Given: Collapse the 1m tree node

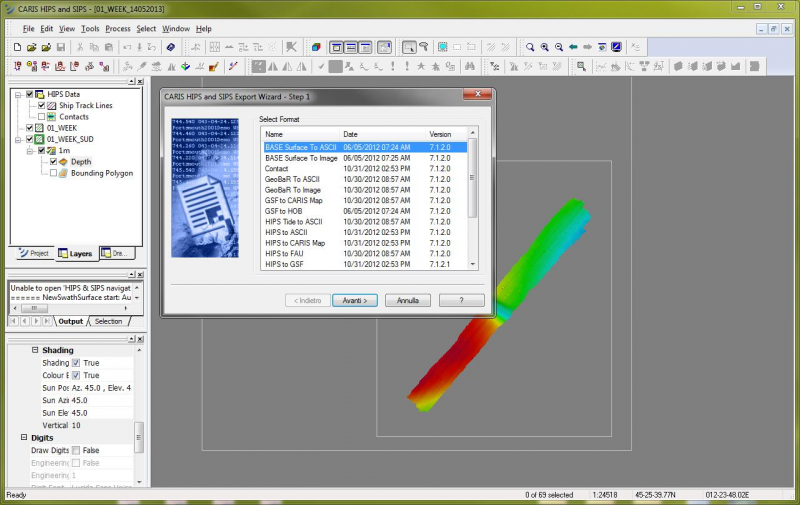Looking at the screenshot, I should [x=30, y=150].
